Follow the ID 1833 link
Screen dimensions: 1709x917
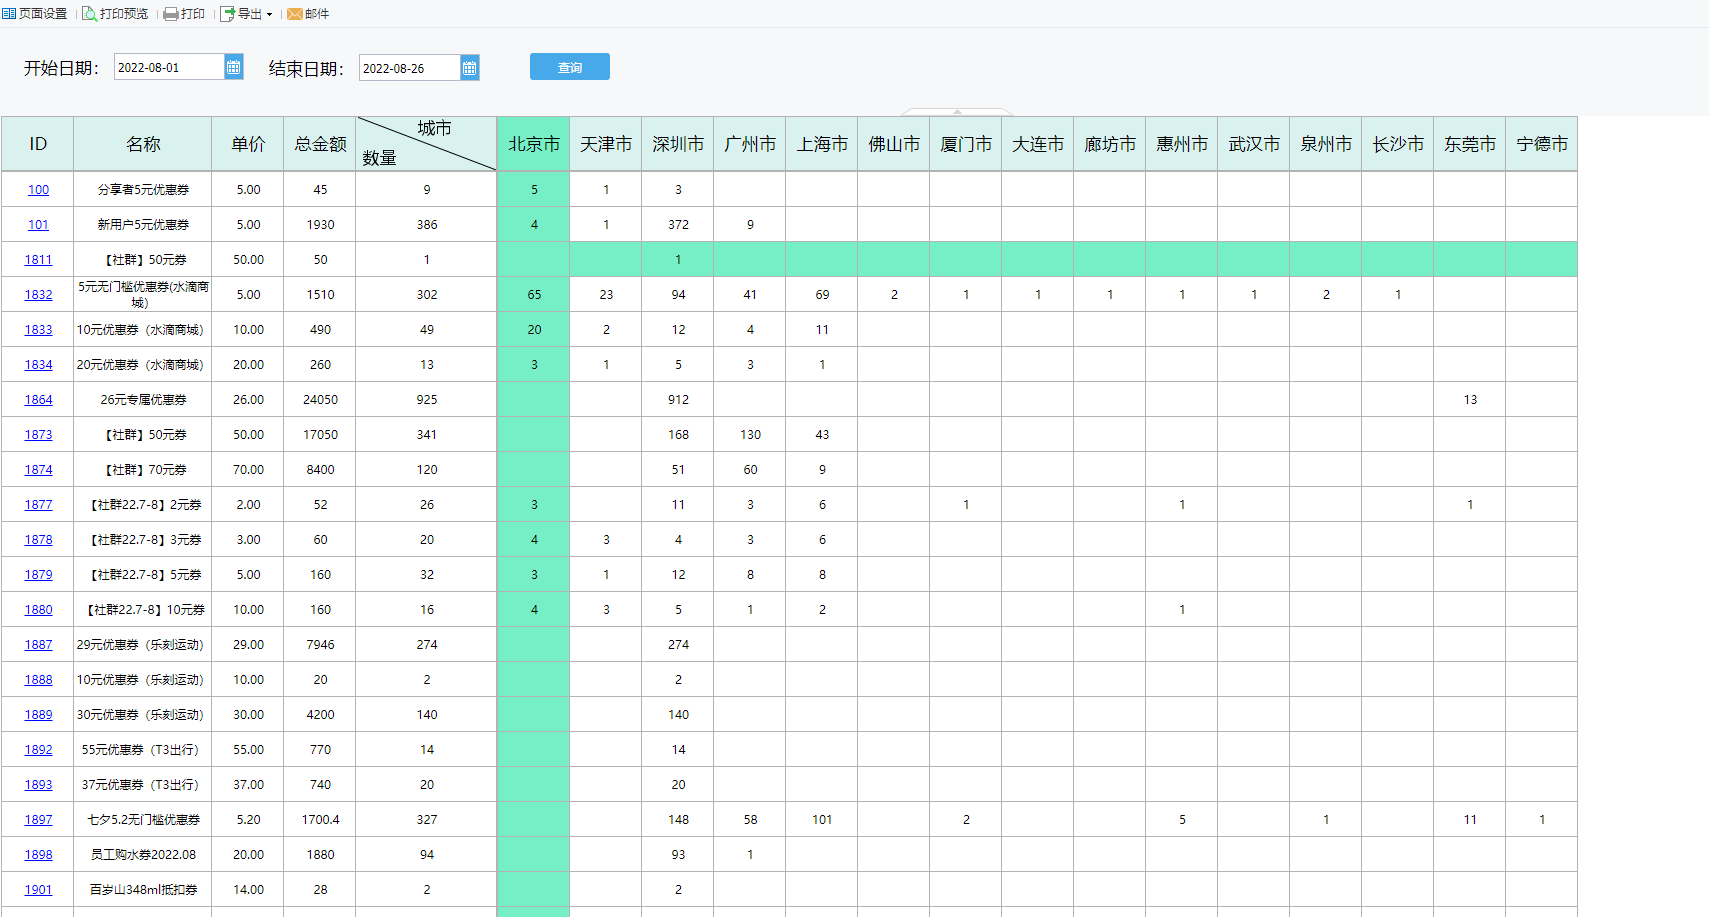[38, 330]
